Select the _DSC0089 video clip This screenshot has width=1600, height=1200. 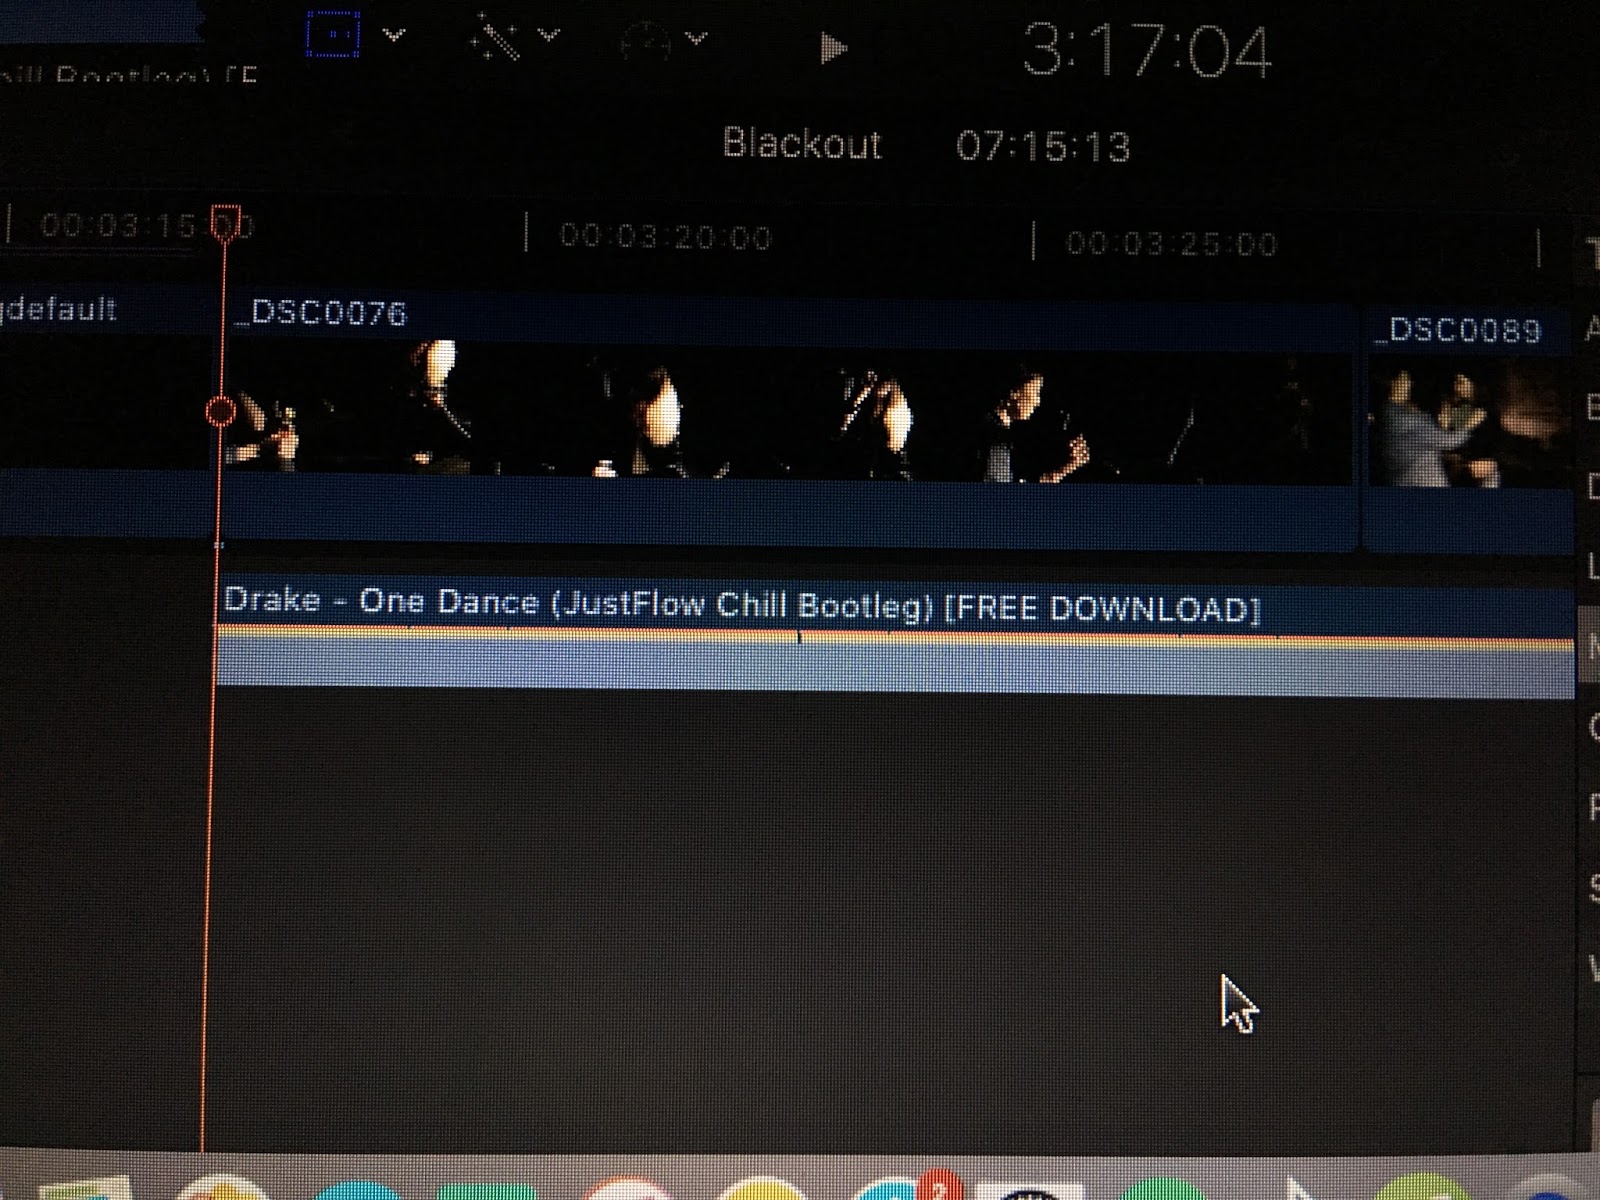tap(1470, 432)
